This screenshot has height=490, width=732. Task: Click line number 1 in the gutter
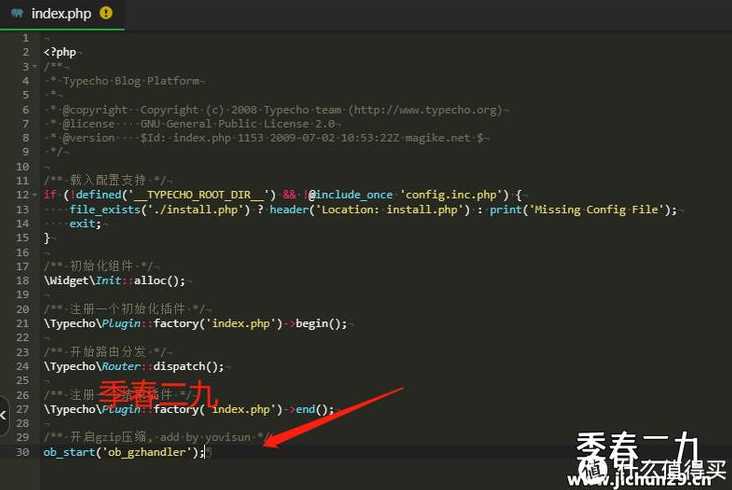click(x=26, y=38)
